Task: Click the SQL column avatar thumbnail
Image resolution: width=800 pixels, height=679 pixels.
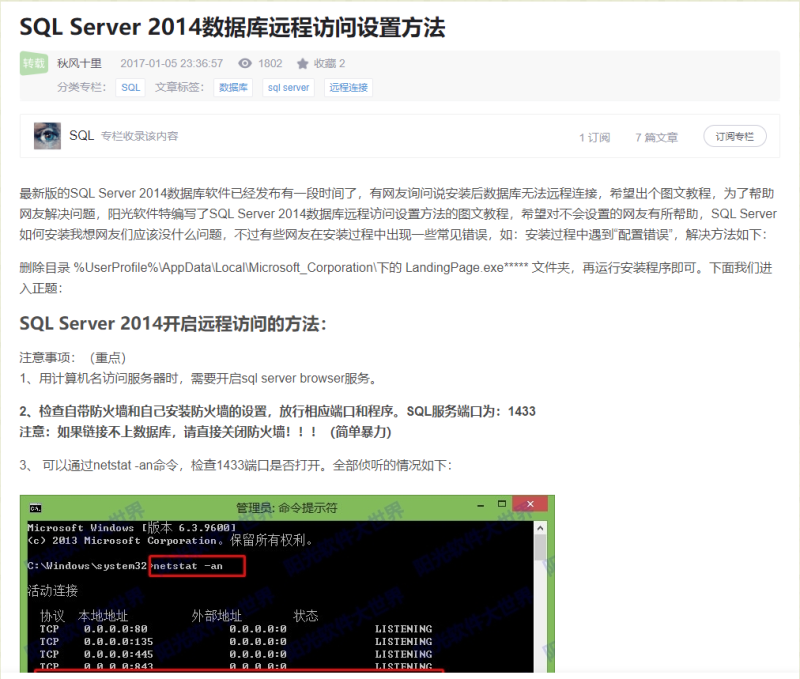Action: pyautogui.click(x=47, y=136)
